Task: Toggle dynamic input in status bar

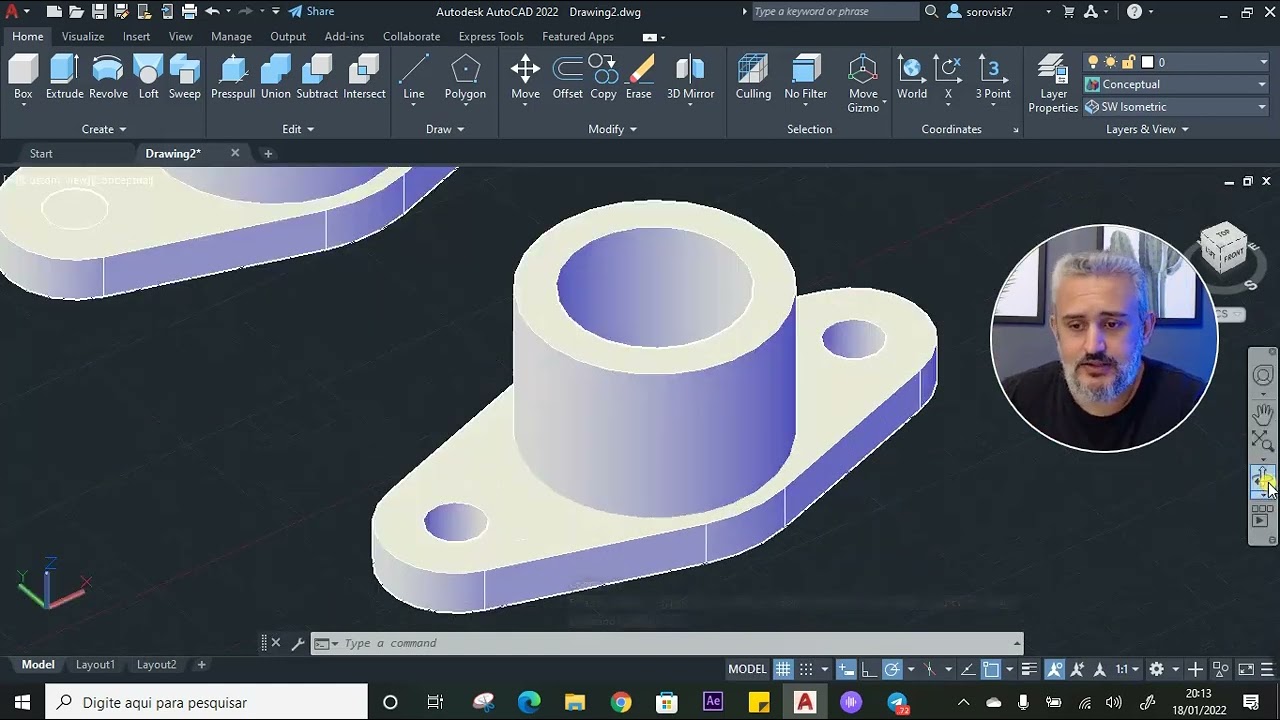Action: (846, 669)
